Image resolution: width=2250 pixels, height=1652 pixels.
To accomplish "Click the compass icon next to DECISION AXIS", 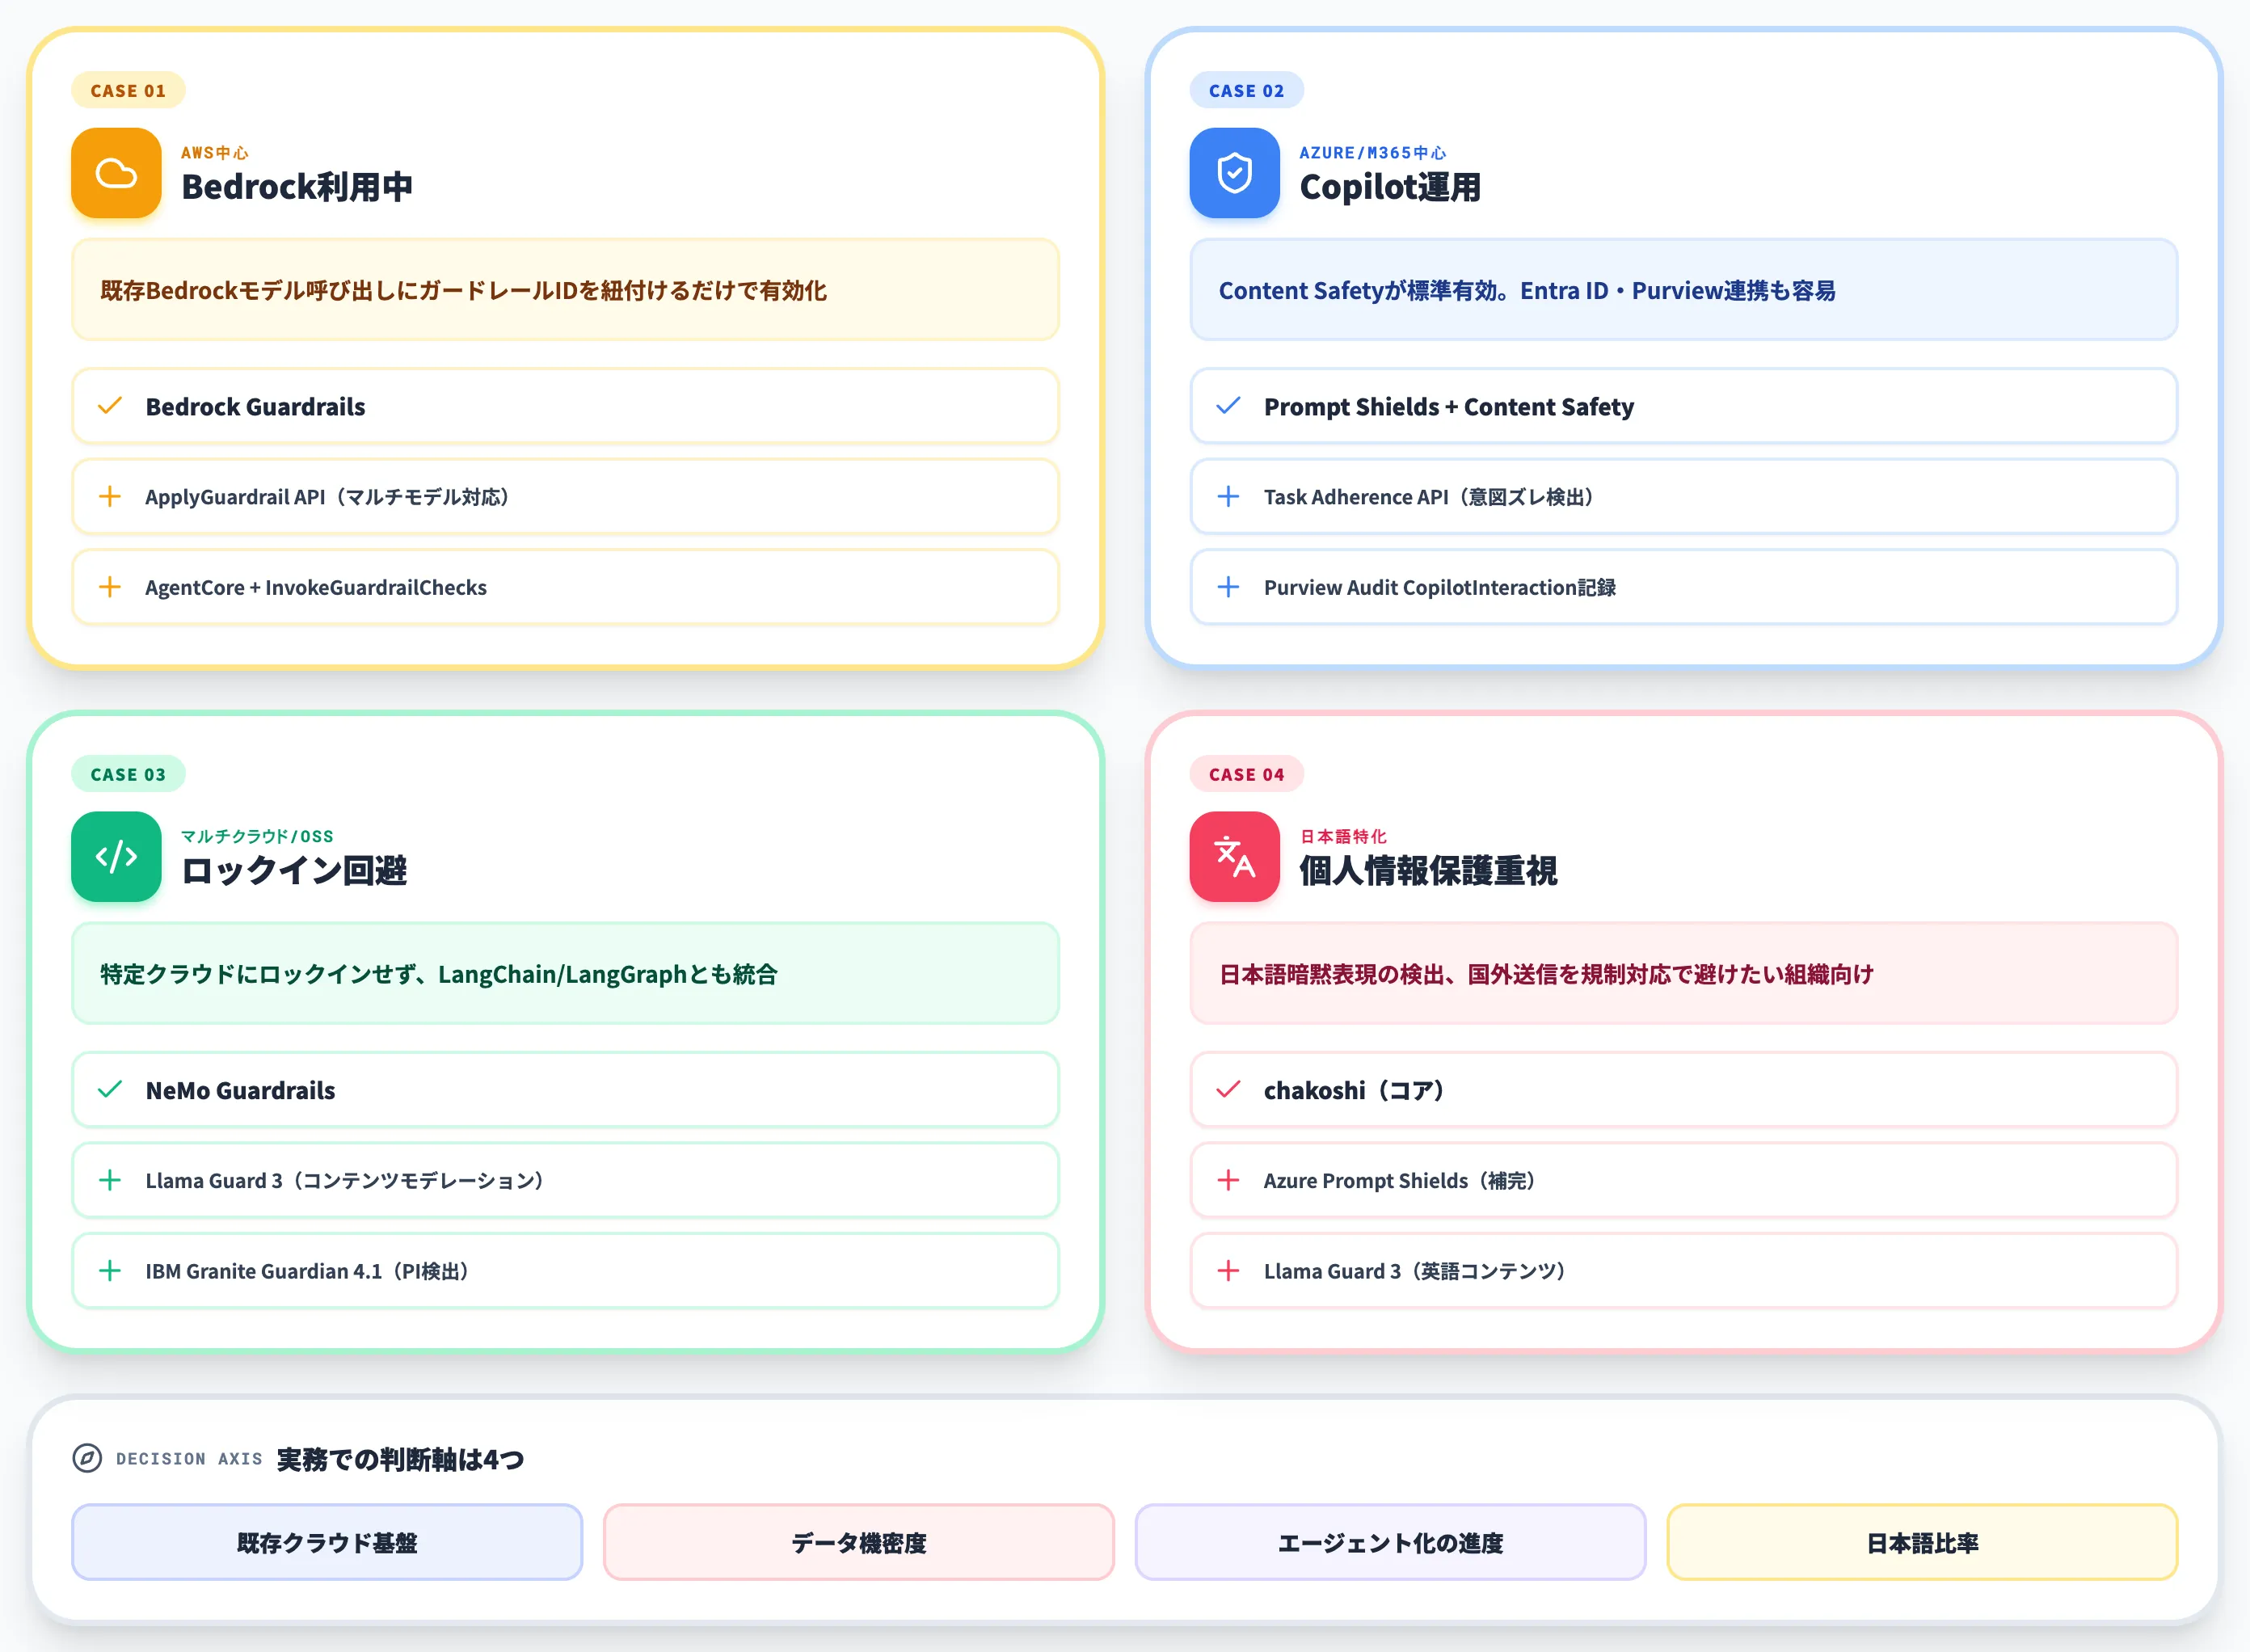I will tap(87, 1458).
